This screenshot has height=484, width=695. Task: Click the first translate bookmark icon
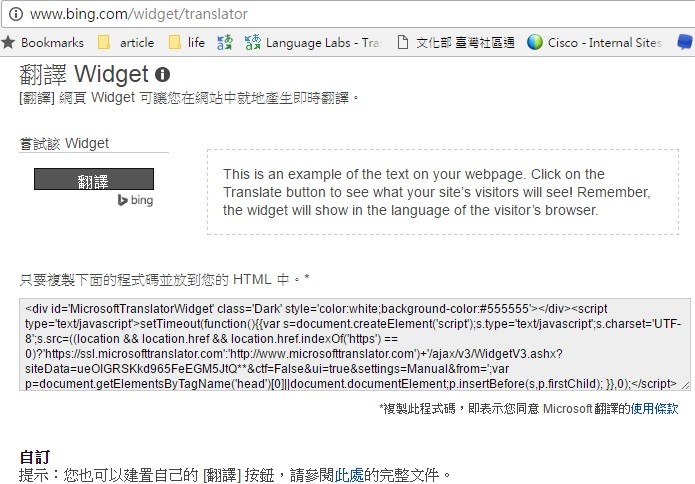(225, 43)
